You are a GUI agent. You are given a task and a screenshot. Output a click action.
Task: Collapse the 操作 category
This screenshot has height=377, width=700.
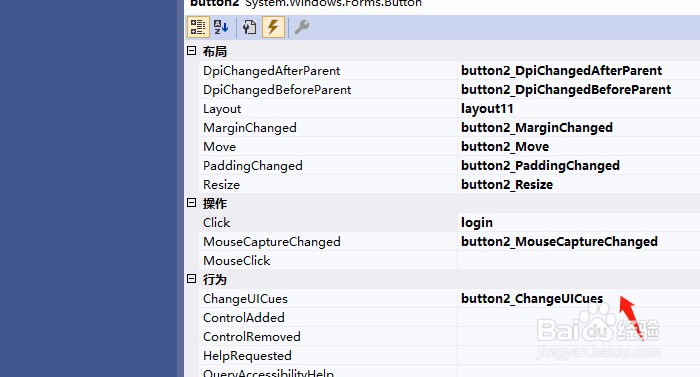click(x=192, y=203)
